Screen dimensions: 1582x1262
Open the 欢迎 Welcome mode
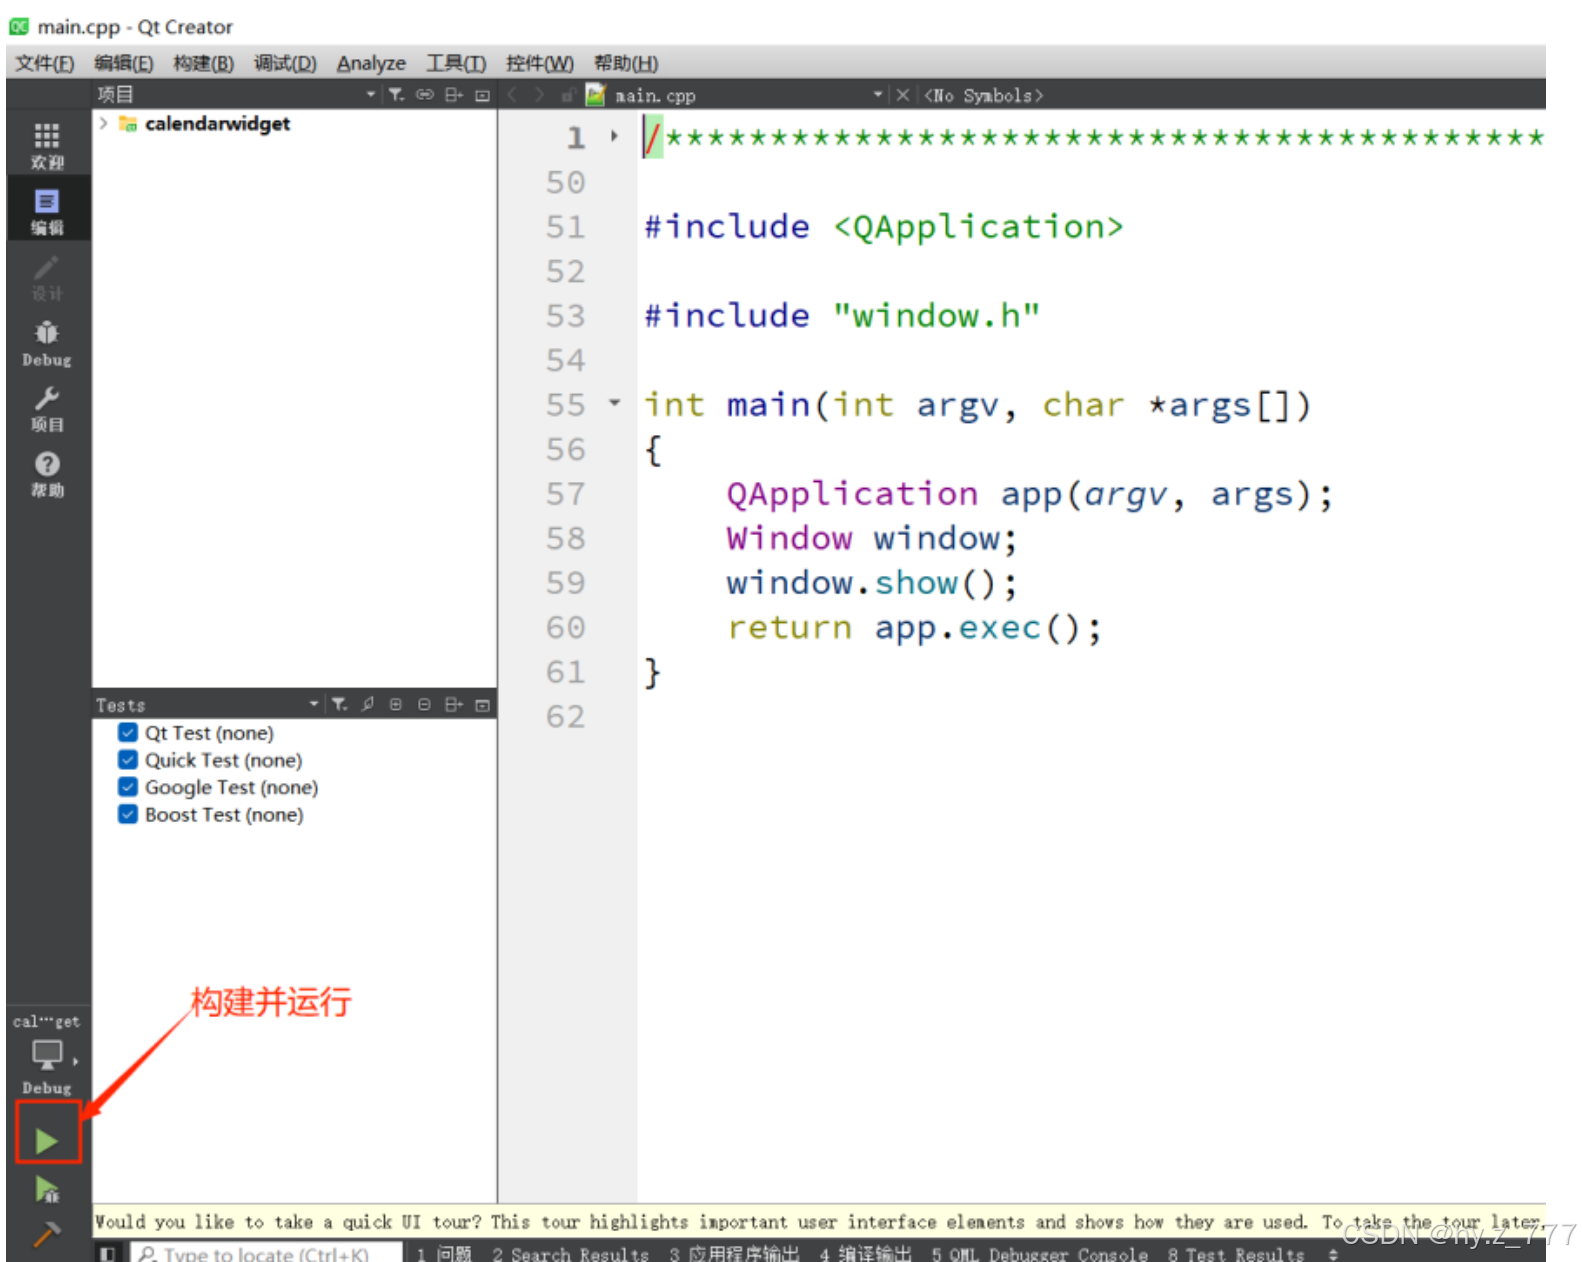47,145
